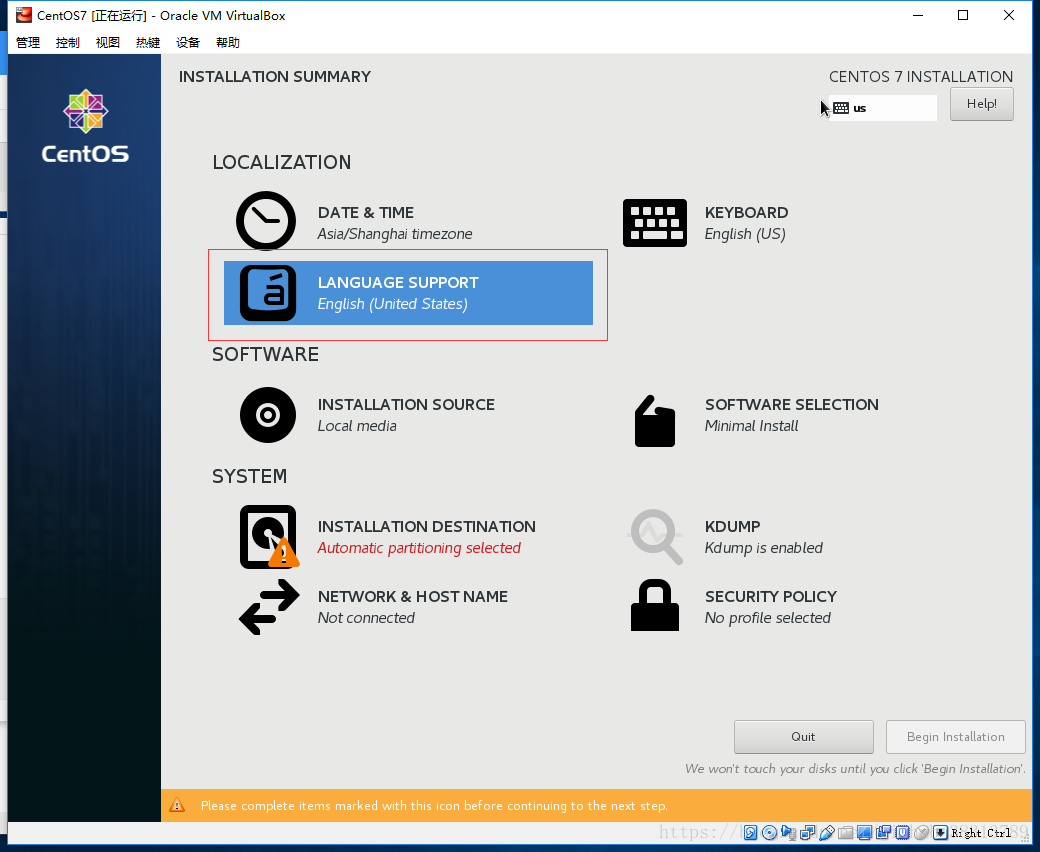Click the warning triangle icon in the bottom bar

point(177,805)
